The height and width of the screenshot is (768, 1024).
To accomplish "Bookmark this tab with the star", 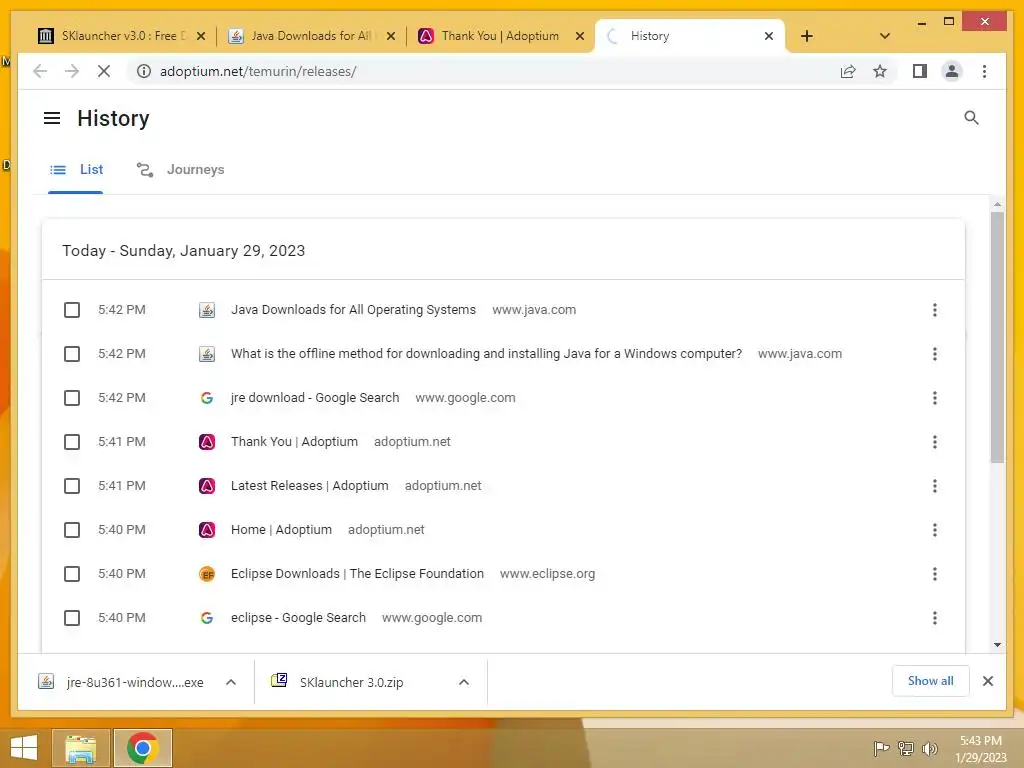I will (x=880, y=71).
